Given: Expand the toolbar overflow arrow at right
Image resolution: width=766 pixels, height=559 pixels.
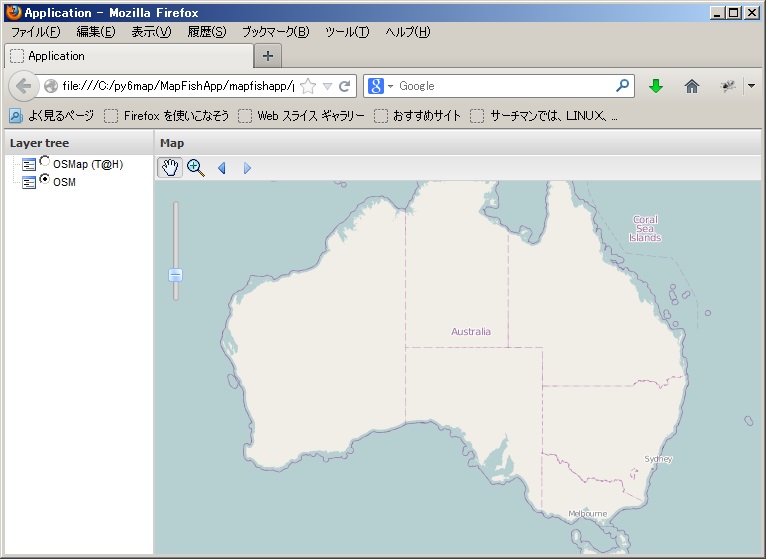Looking at the screenshot, I should (x=750, y=86).
